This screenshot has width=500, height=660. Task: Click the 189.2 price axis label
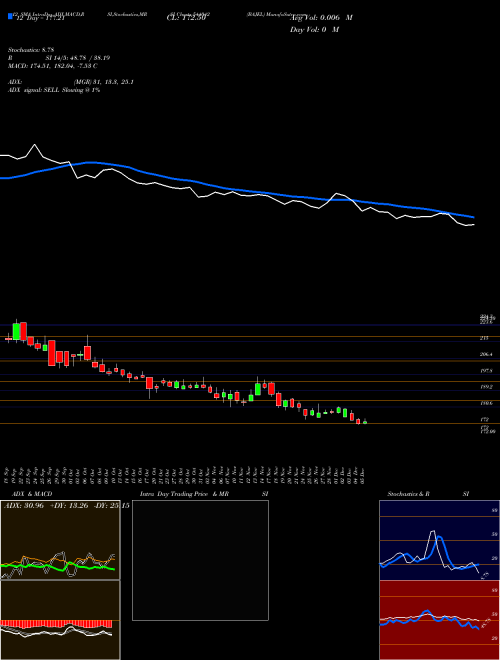(x=486, y=387)
